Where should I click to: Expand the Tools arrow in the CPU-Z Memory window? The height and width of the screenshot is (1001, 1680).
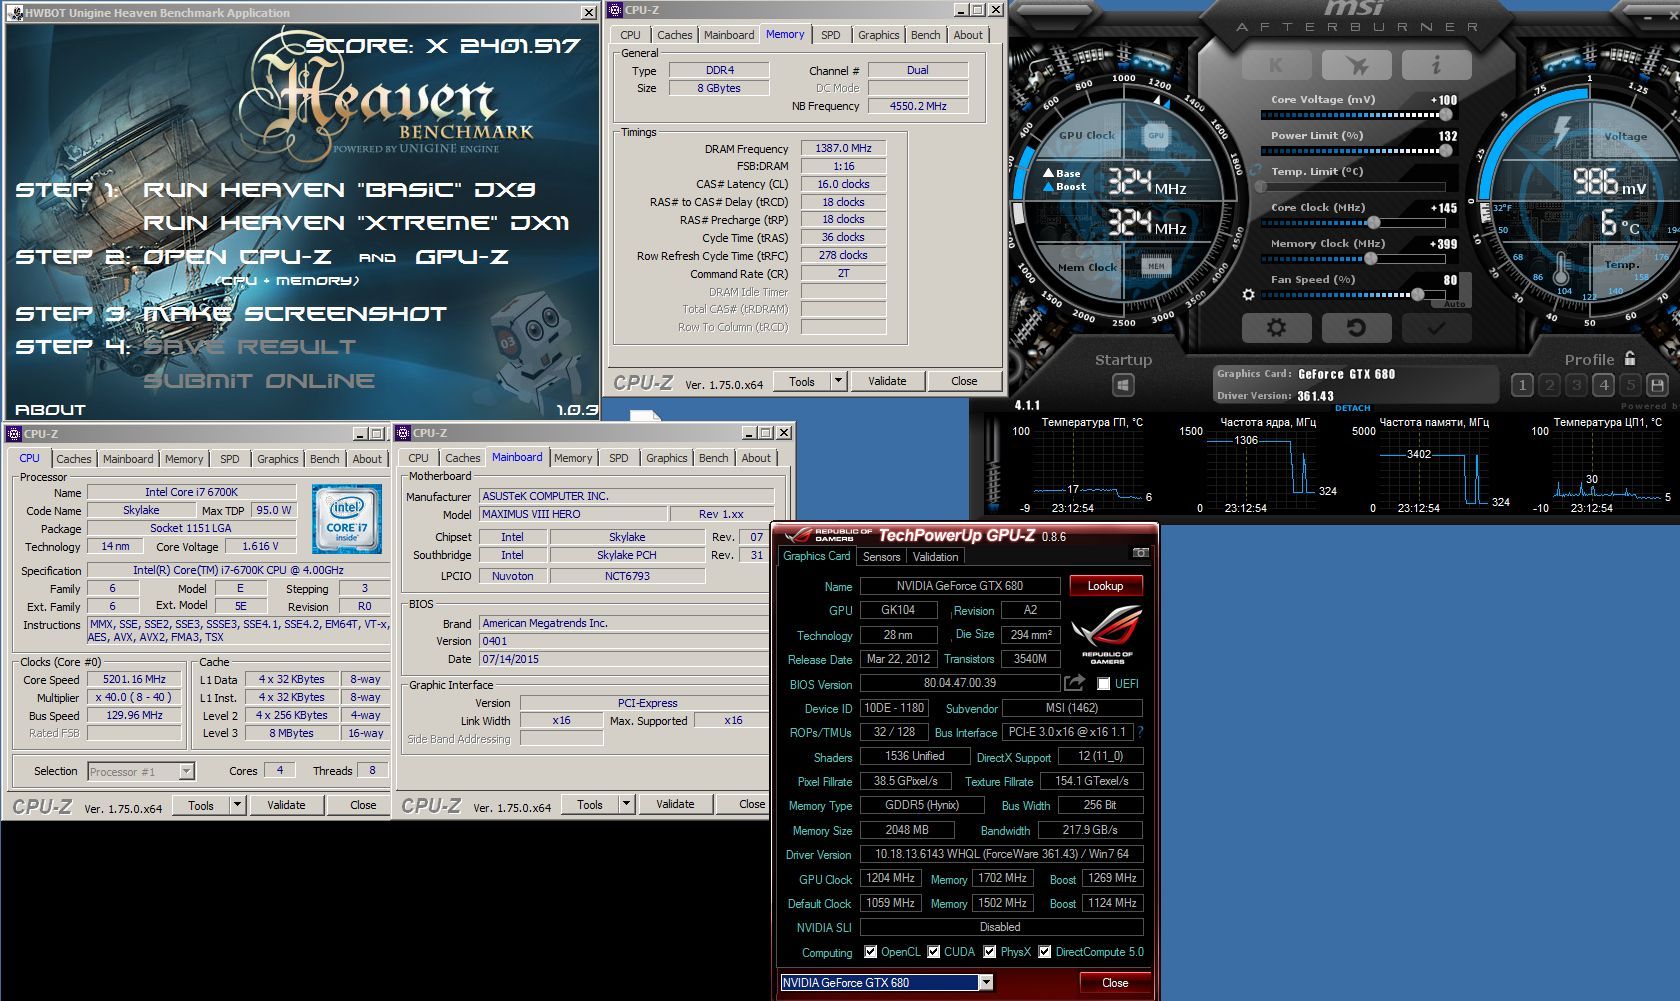pos(838,381)
